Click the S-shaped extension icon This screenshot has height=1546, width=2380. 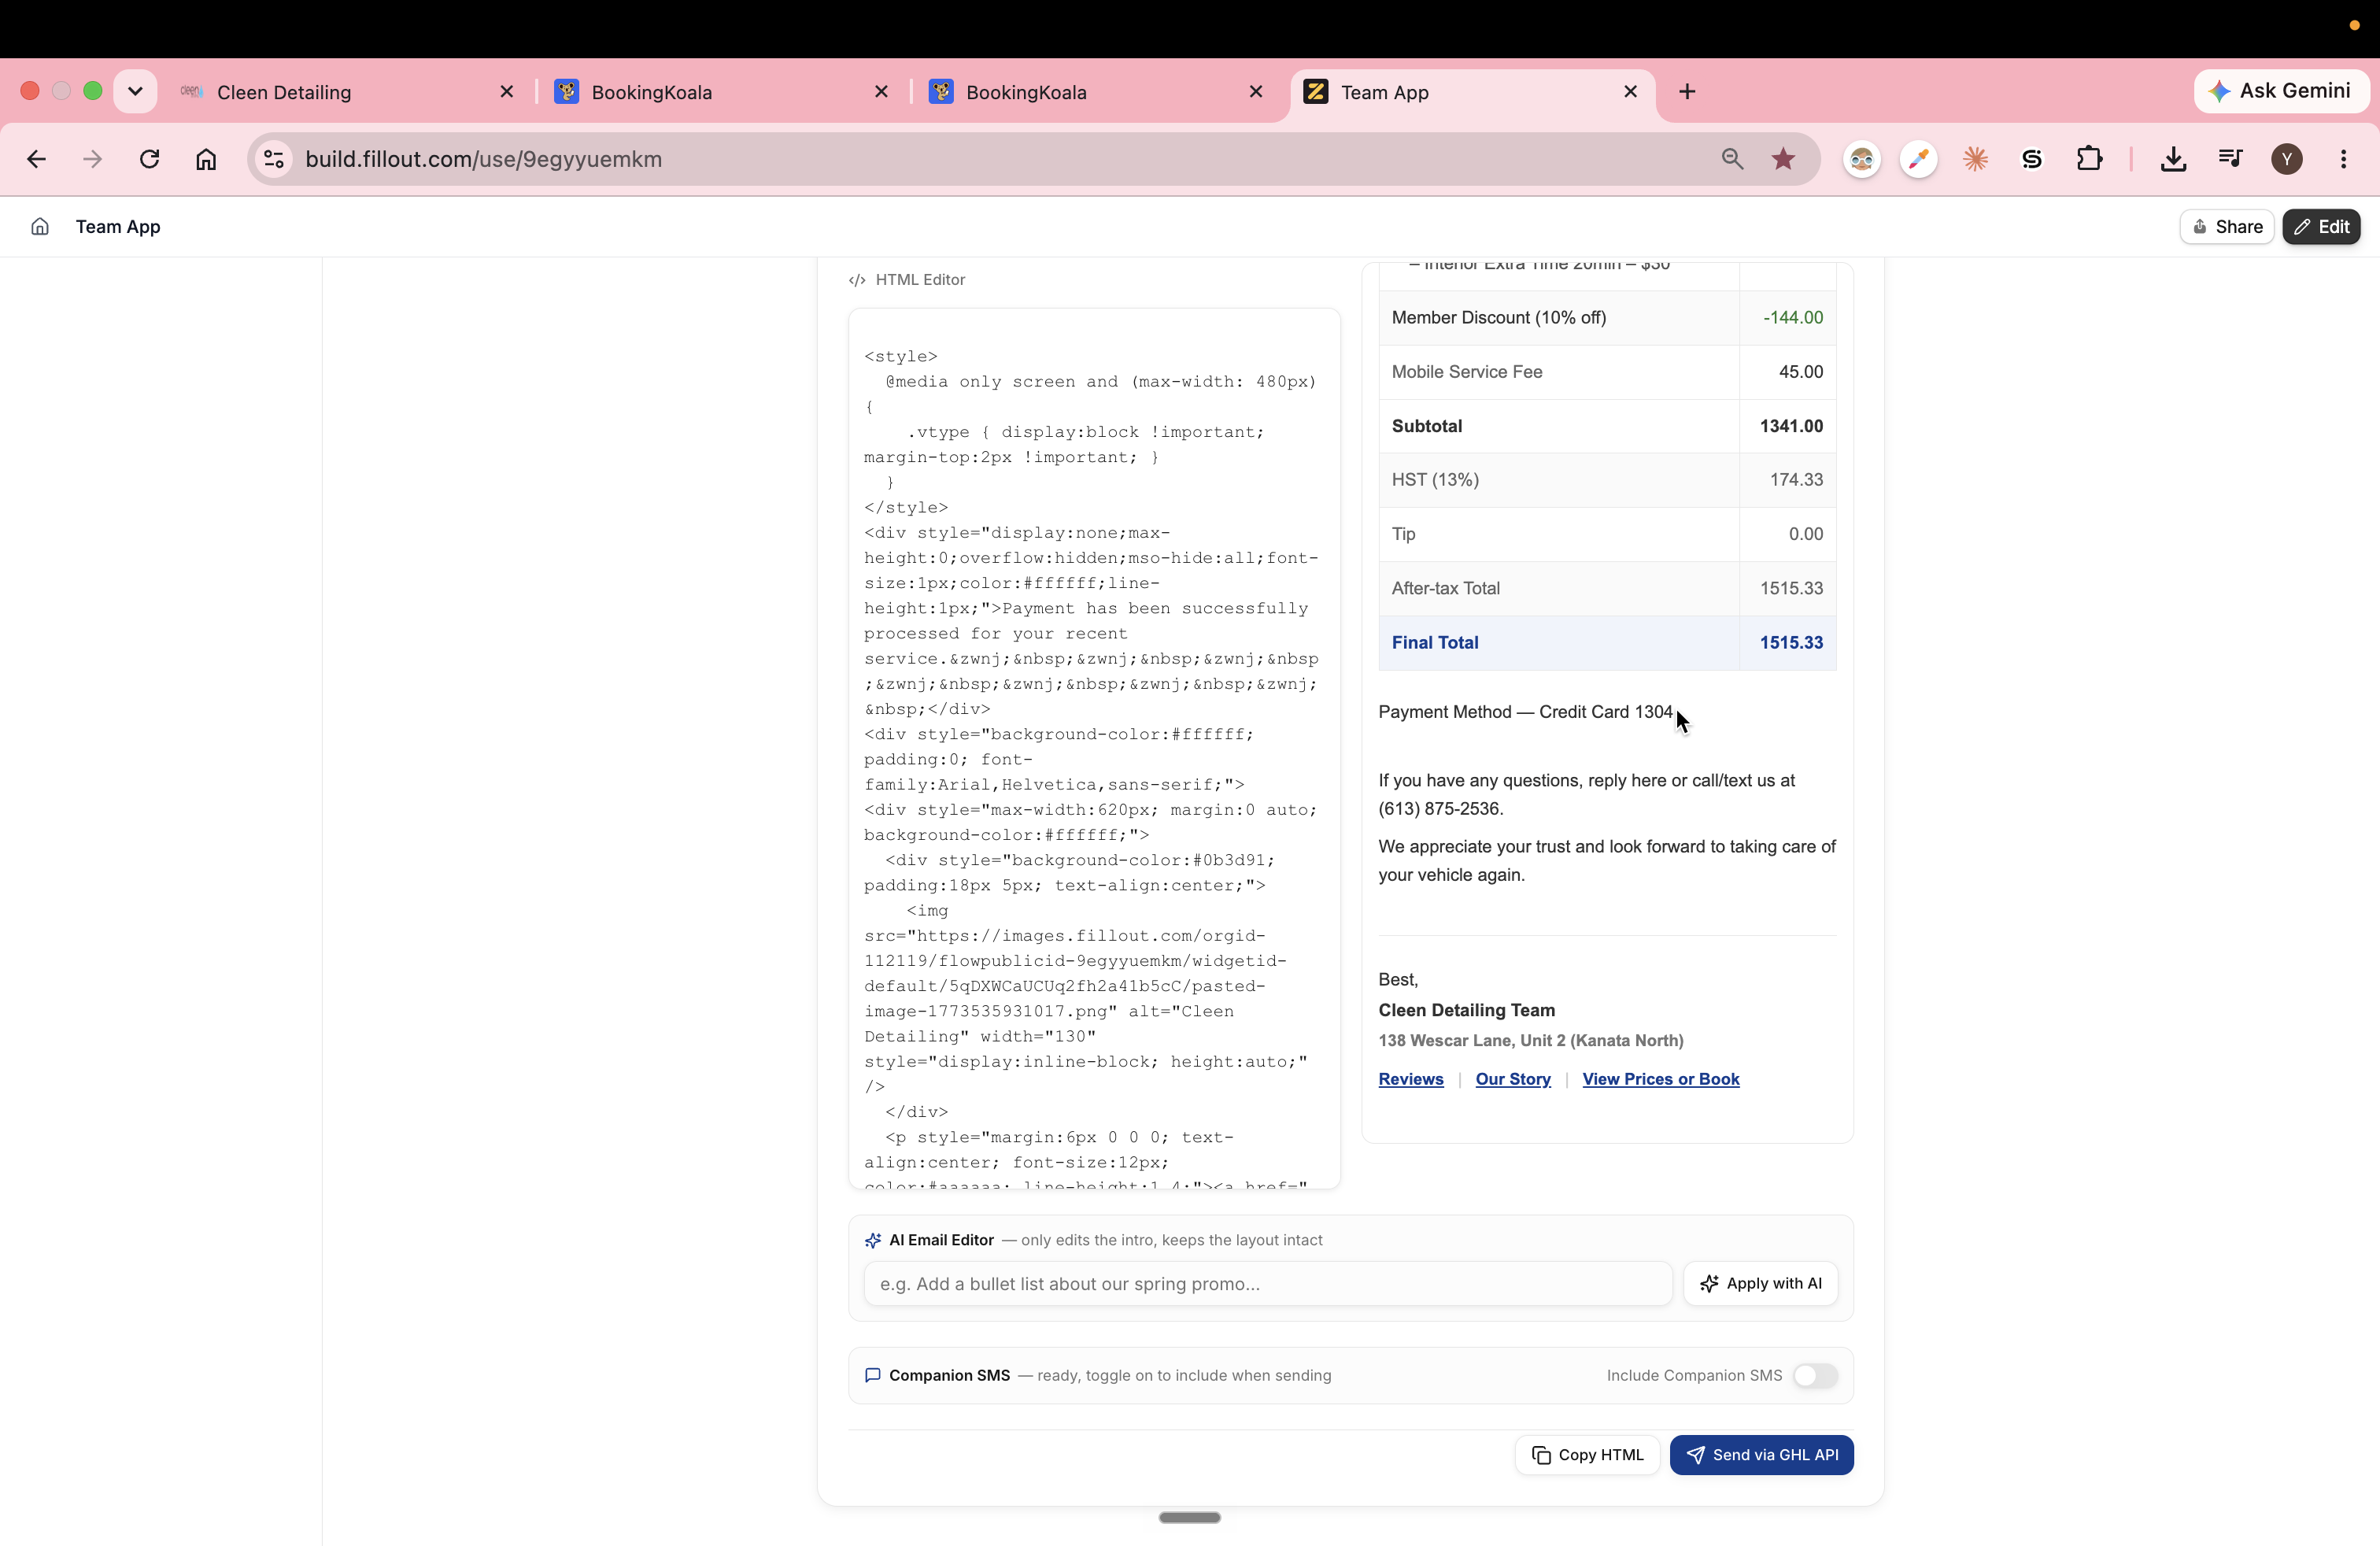pos(2032,159)
